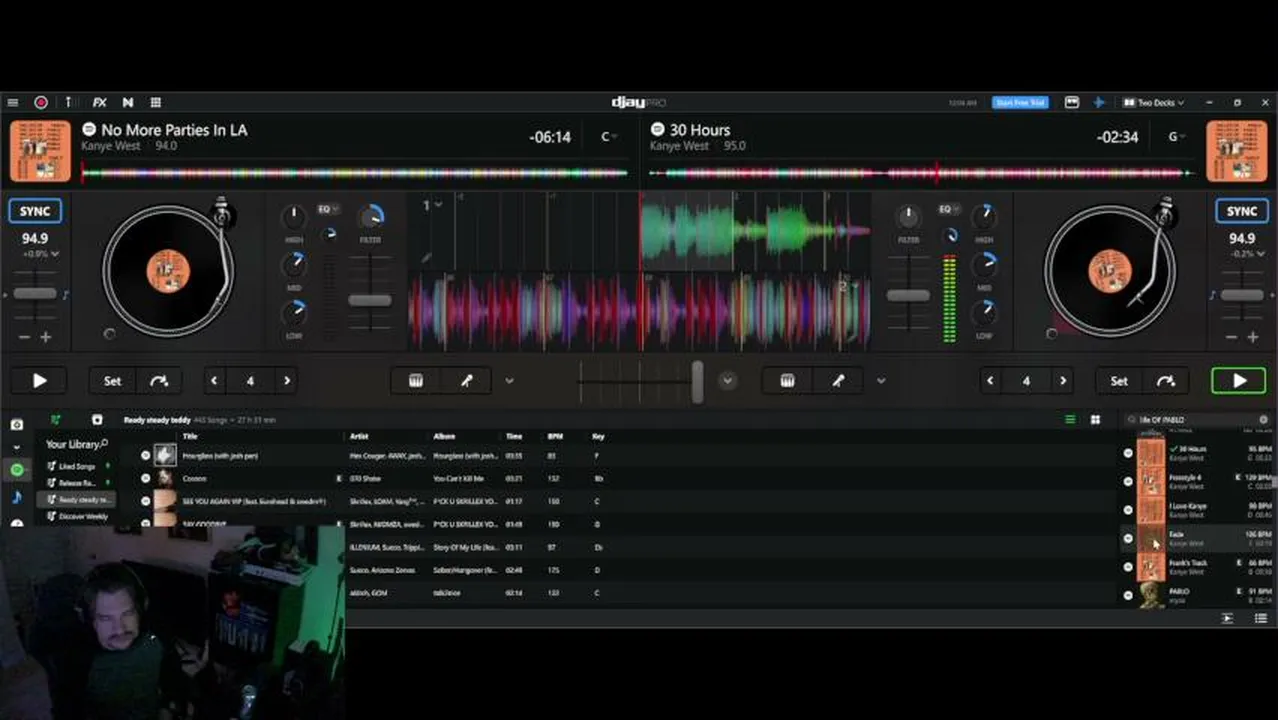Increase right deck loop length arrow
The image size is (1278, 720).
[x=1063, y=381]
